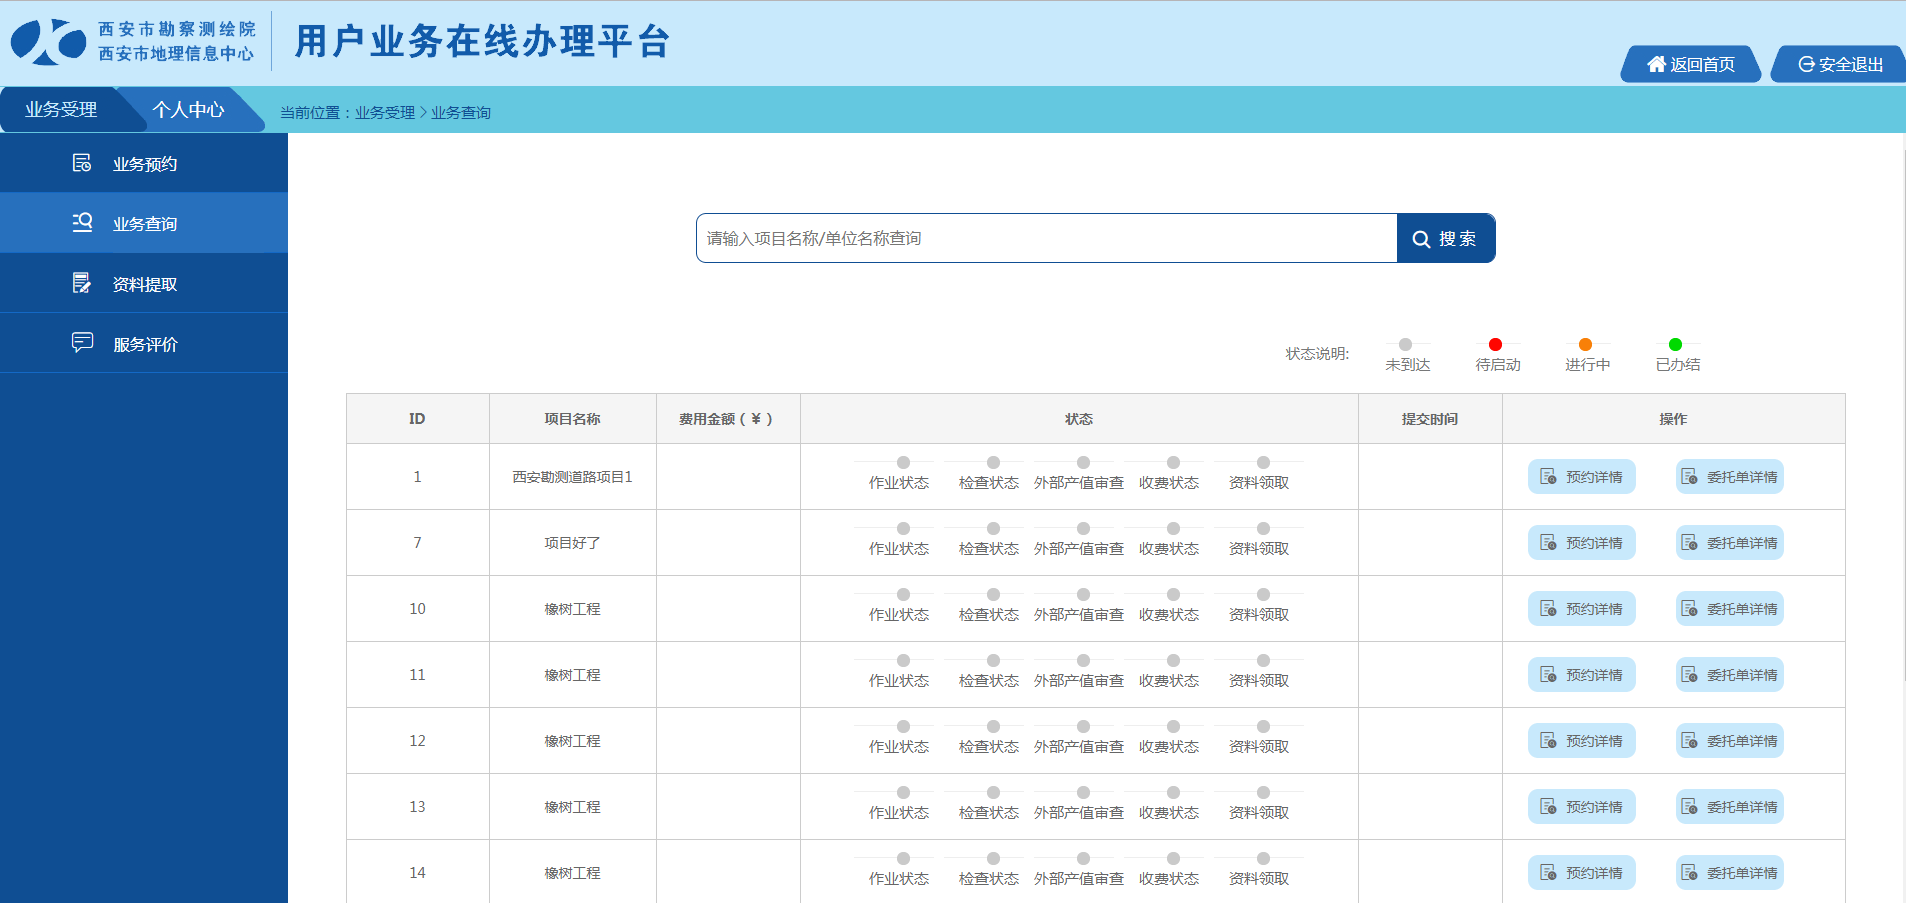
Task: Click the 业务预约 sidebar icon
Action: [x=82, y=163]
